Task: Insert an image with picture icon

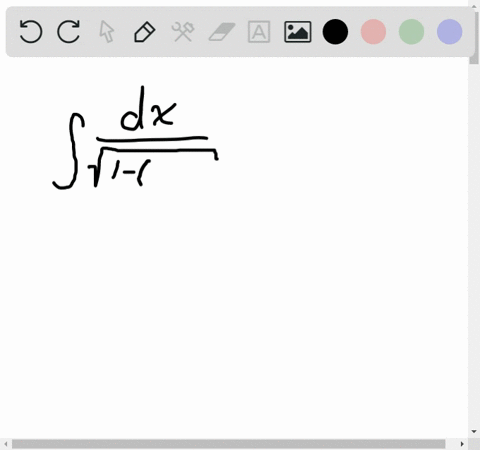Action: pos(298,32)
